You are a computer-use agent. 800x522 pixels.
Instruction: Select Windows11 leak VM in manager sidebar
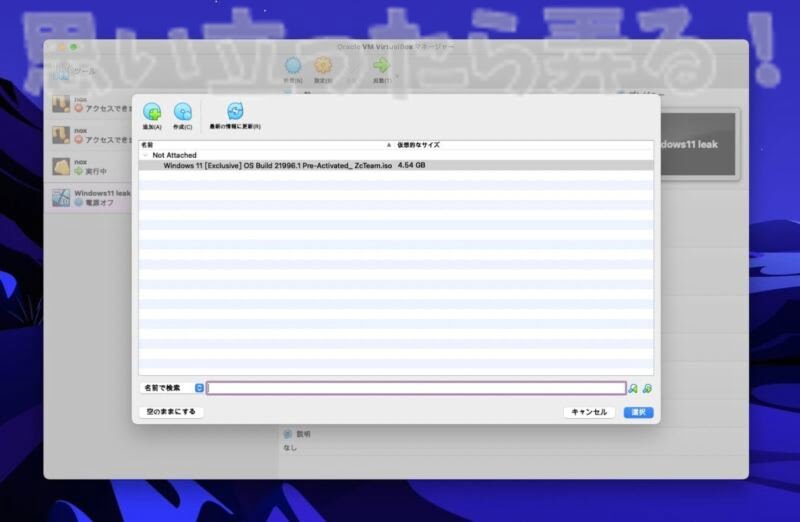click(x=90, y=198)
